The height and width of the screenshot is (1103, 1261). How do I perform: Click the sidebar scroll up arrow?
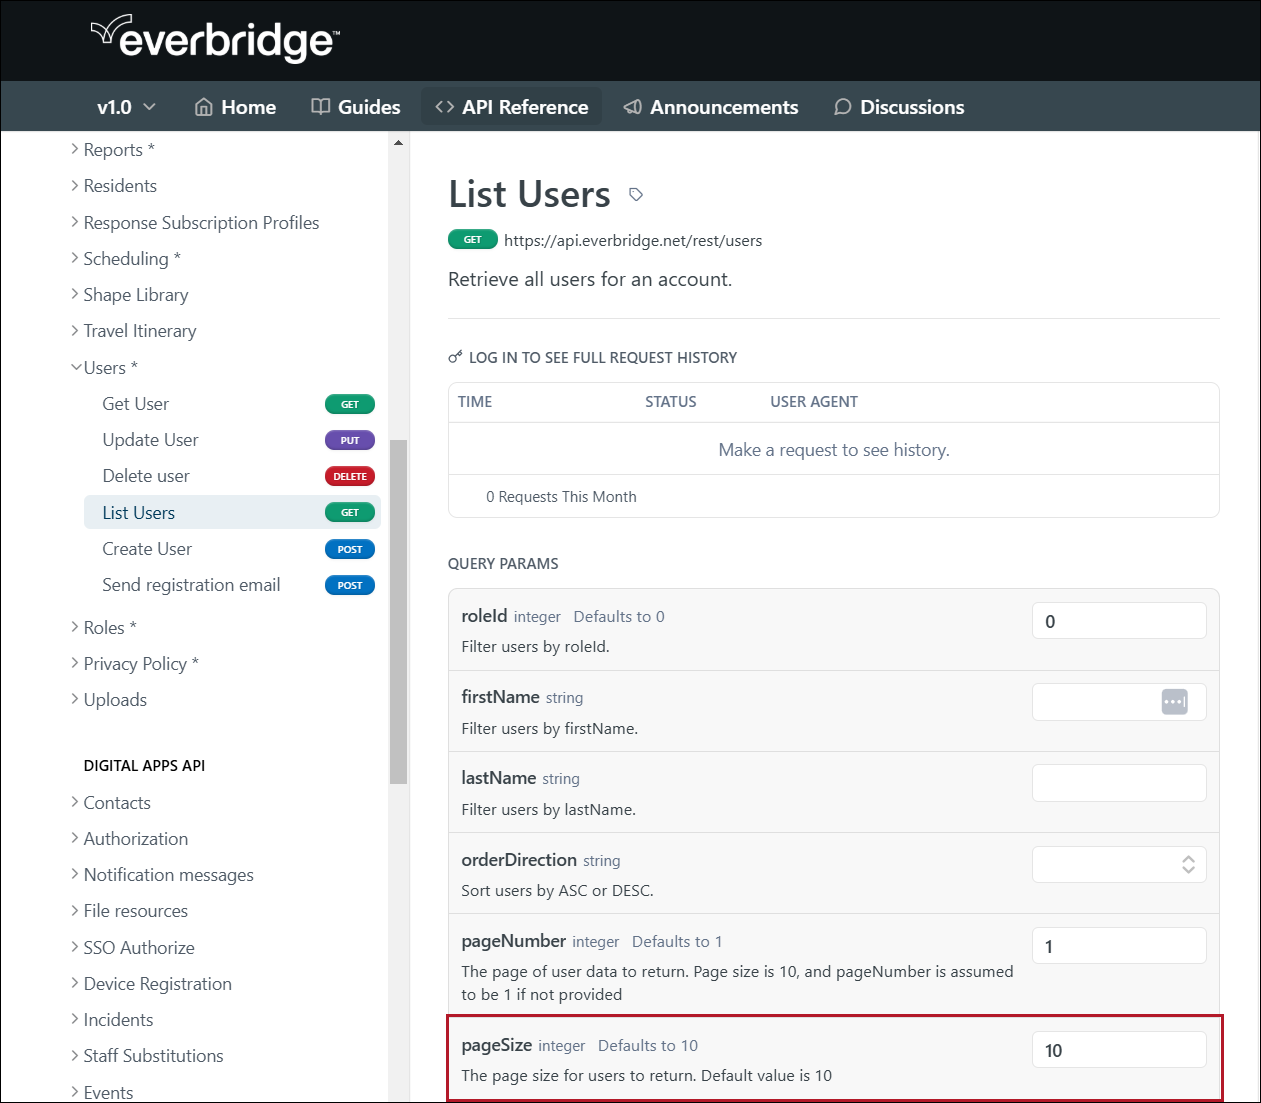coord(398,143)
